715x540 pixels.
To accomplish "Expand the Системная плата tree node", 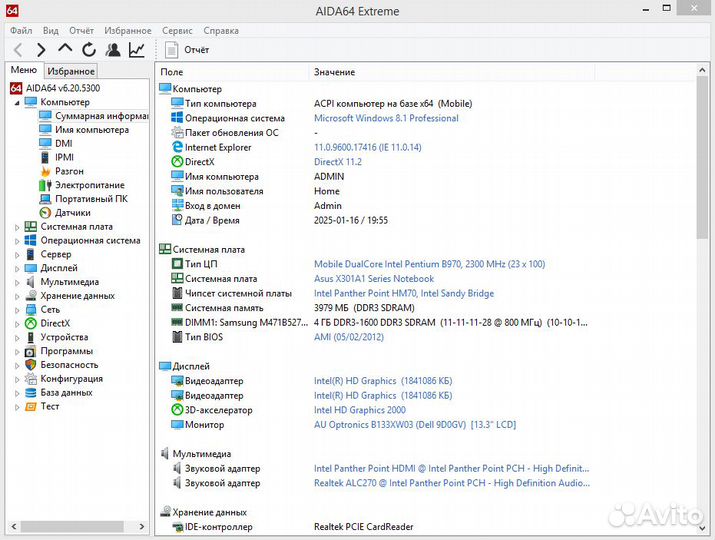I will point(17,227).
